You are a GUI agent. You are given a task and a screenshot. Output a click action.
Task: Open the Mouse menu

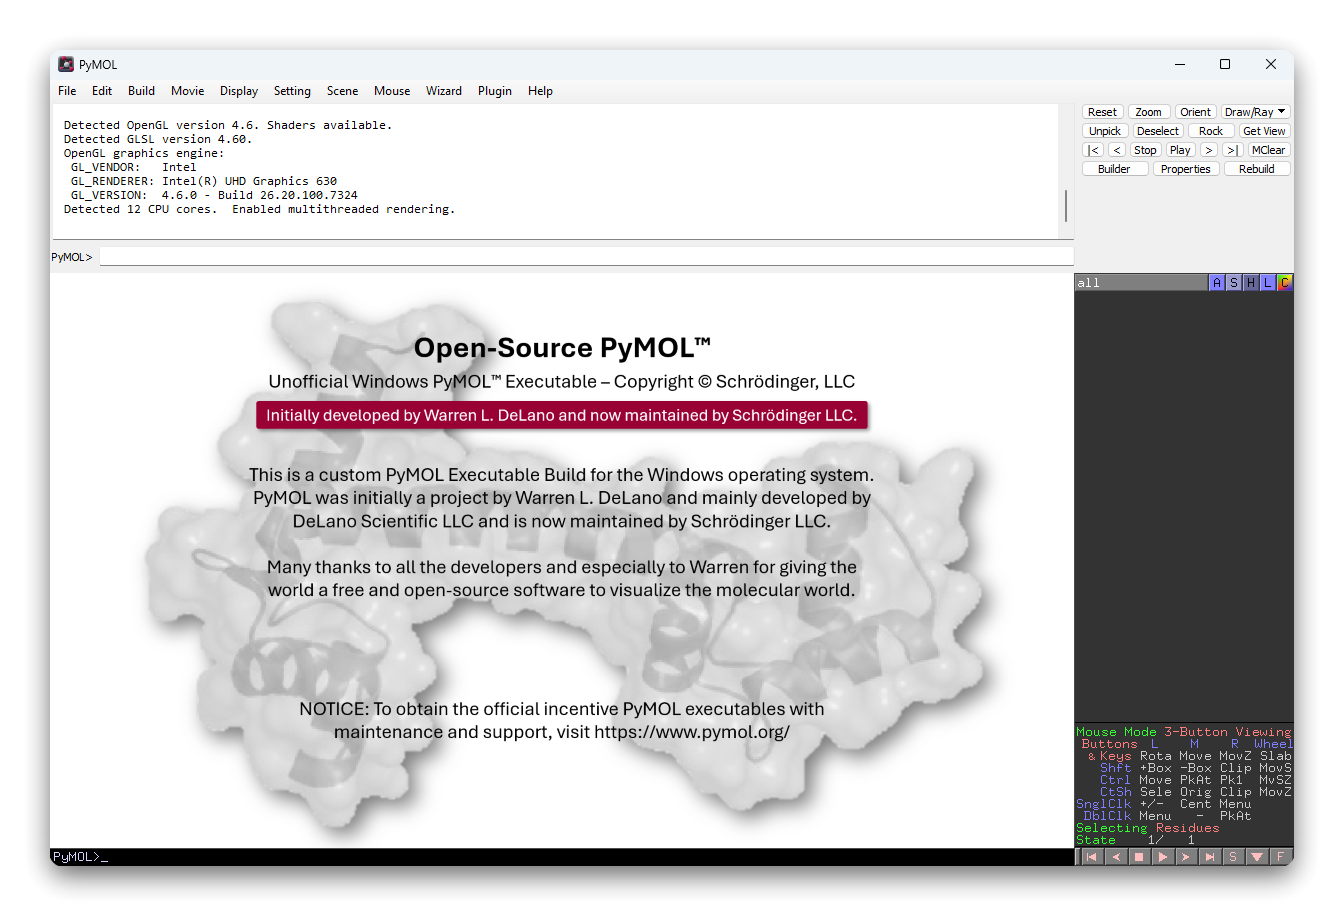tap(392, 91)
